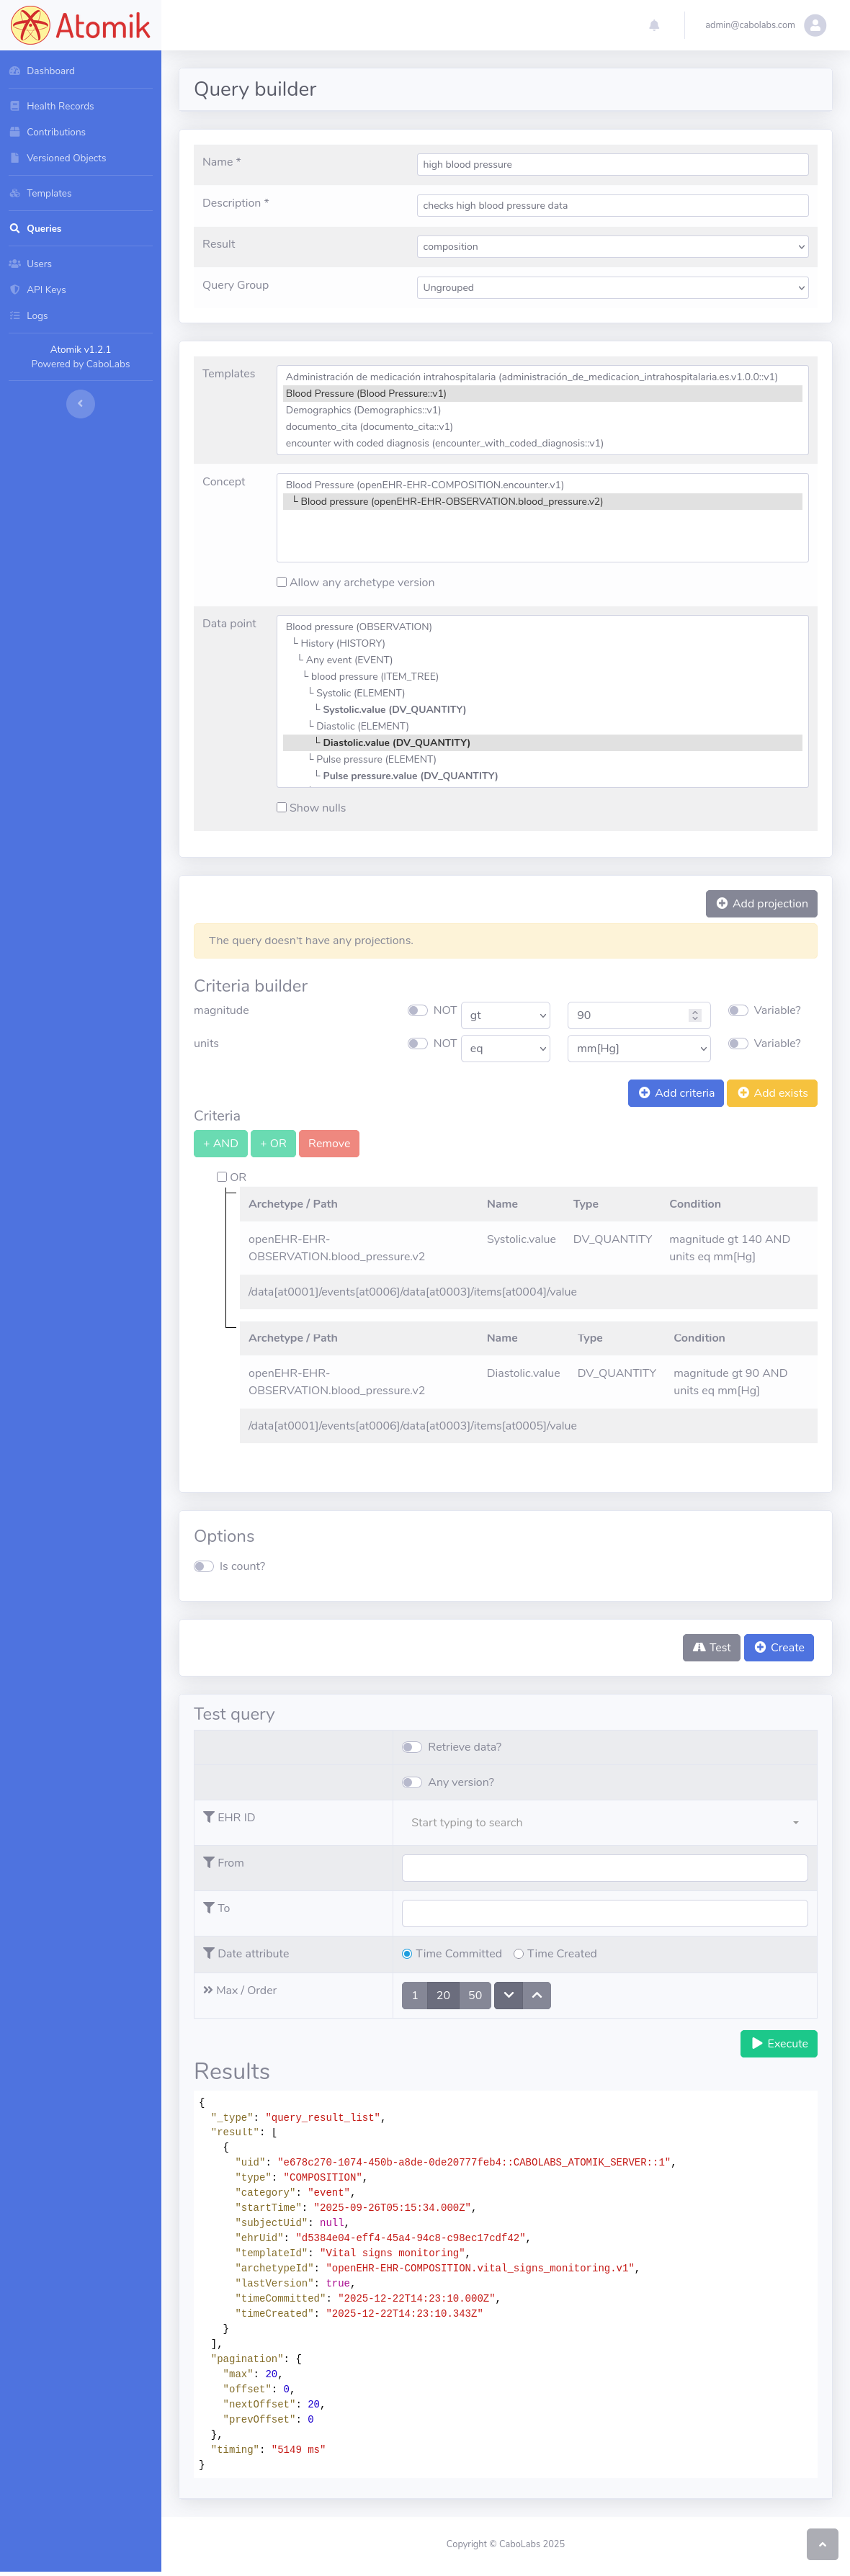Toggle the Is count? switch
850x2576 pixels.
[x=204, y=1566]
